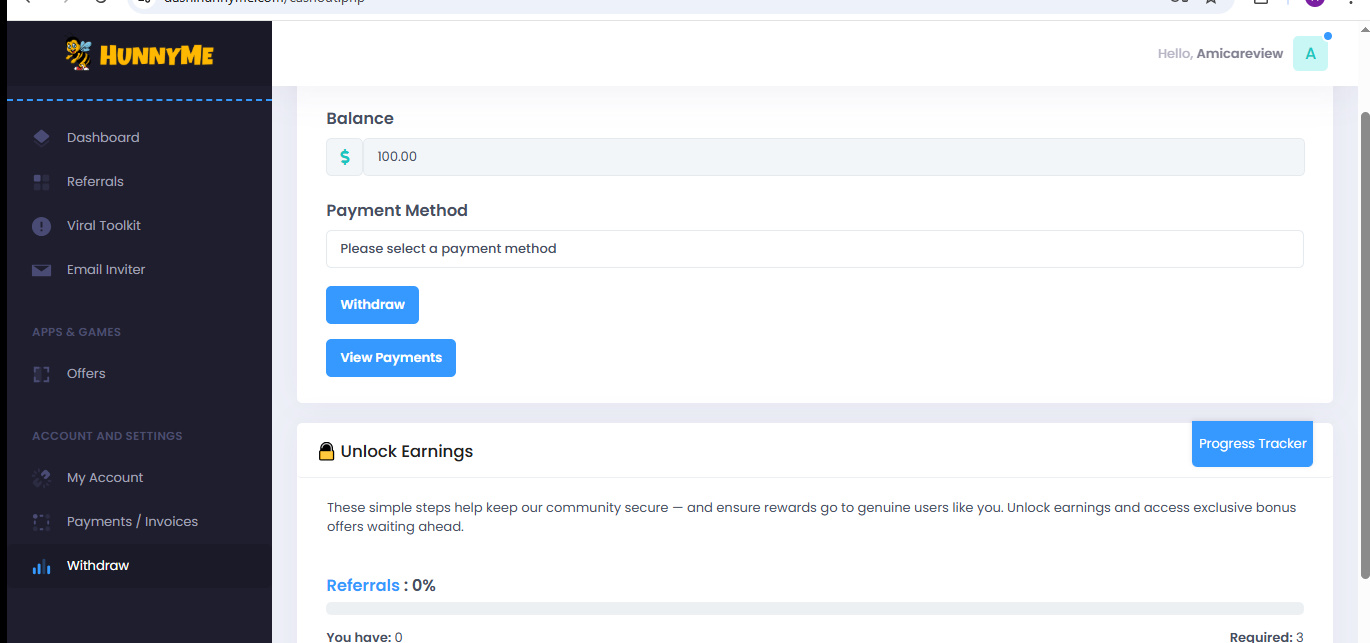
Task: Click the lock icon beside Unlock Earnings
Action: pos(326,451)
